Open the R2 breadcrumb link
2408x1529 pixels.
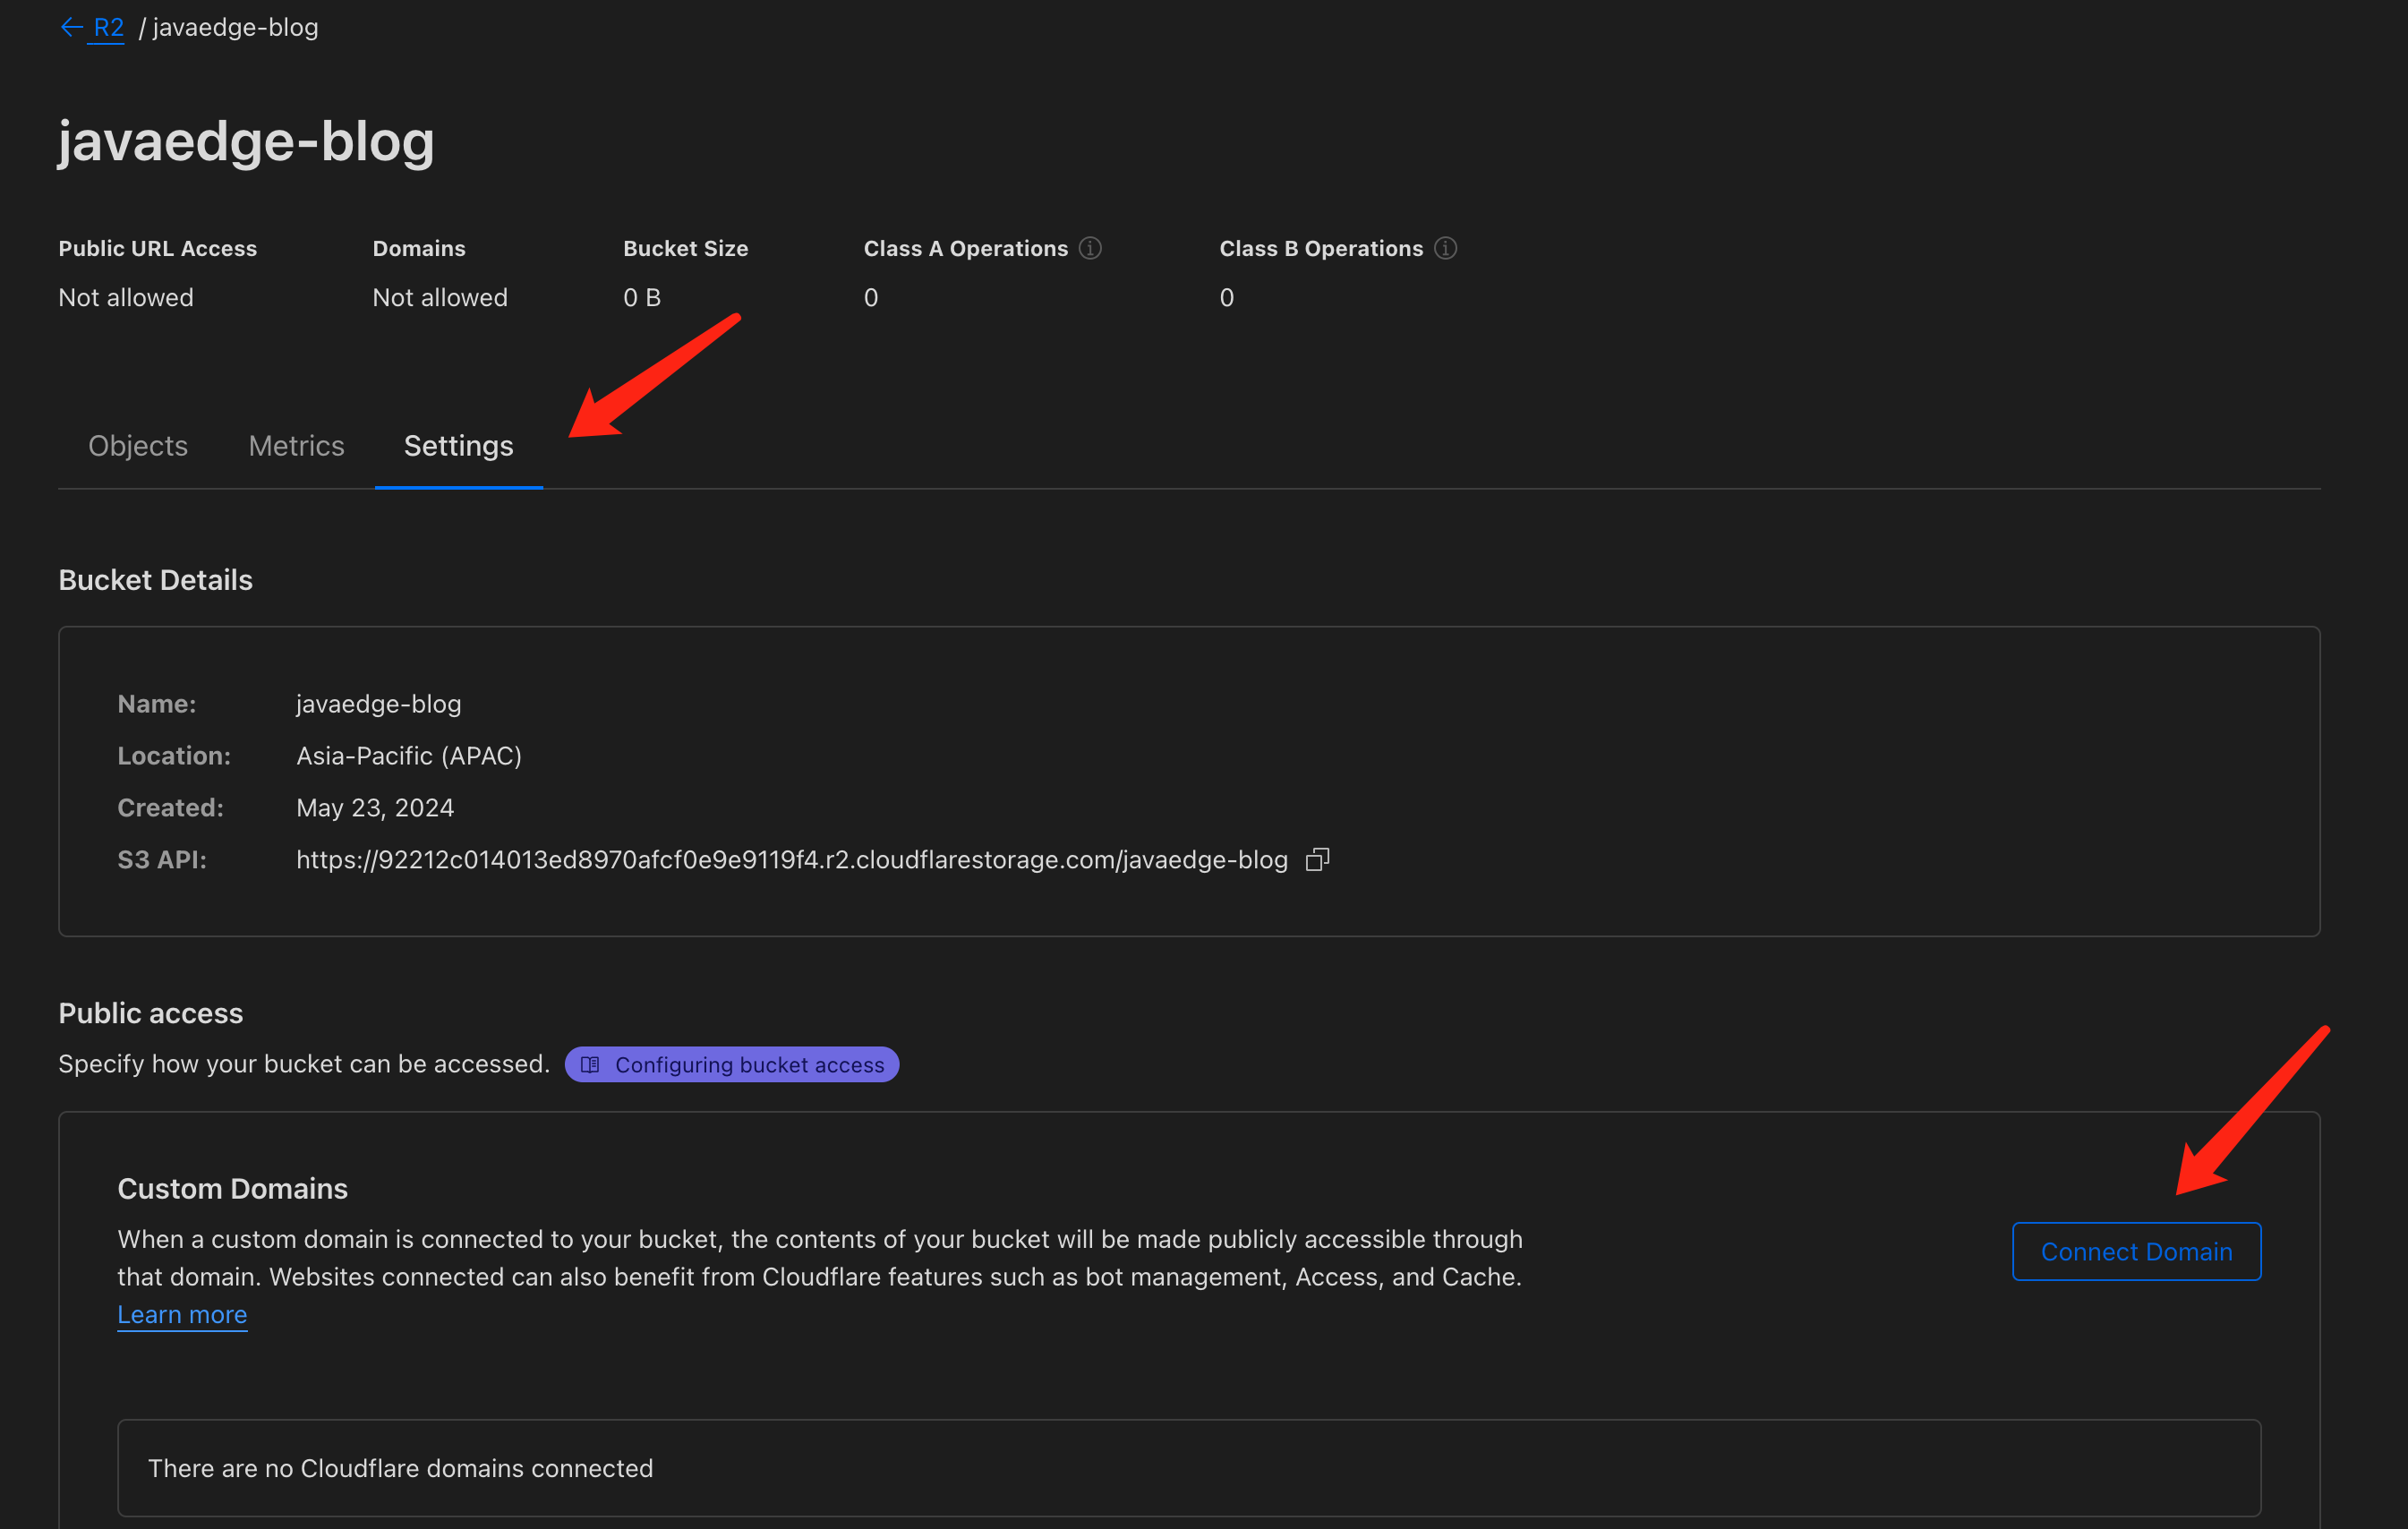[108, 27]
